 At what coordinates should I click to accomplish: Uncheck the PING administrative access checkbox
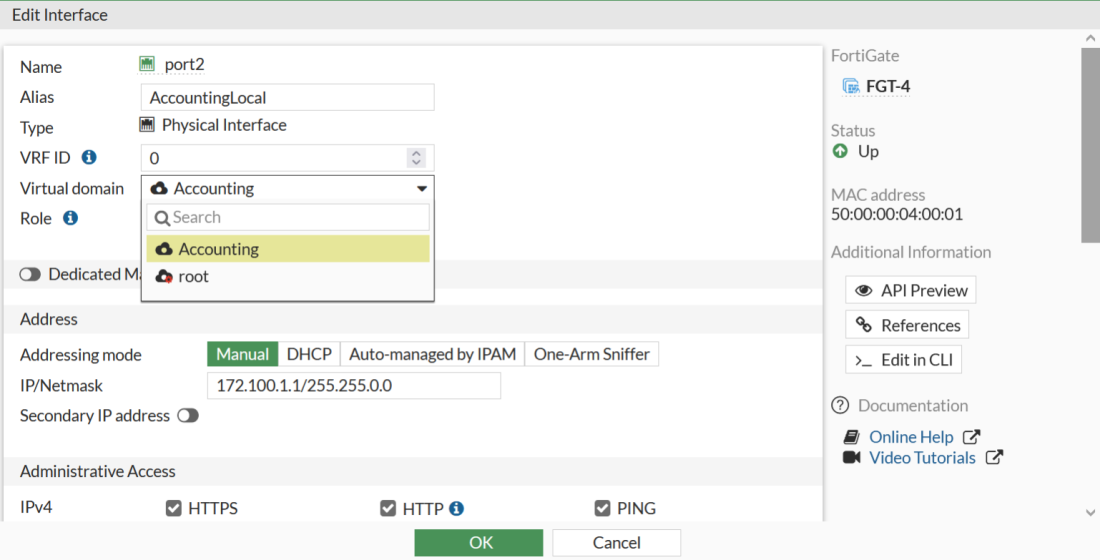602,509
